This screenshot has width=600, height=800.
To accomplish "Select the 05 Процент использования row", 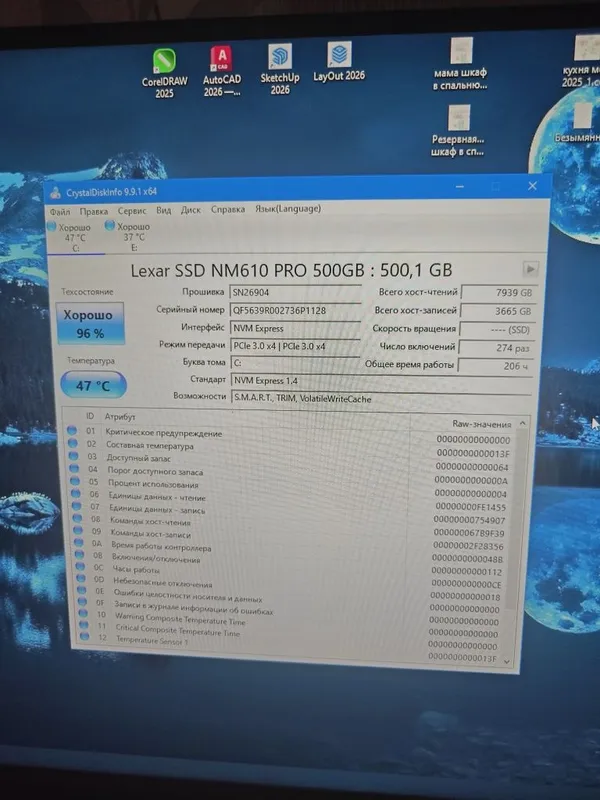I will point(290,487).
